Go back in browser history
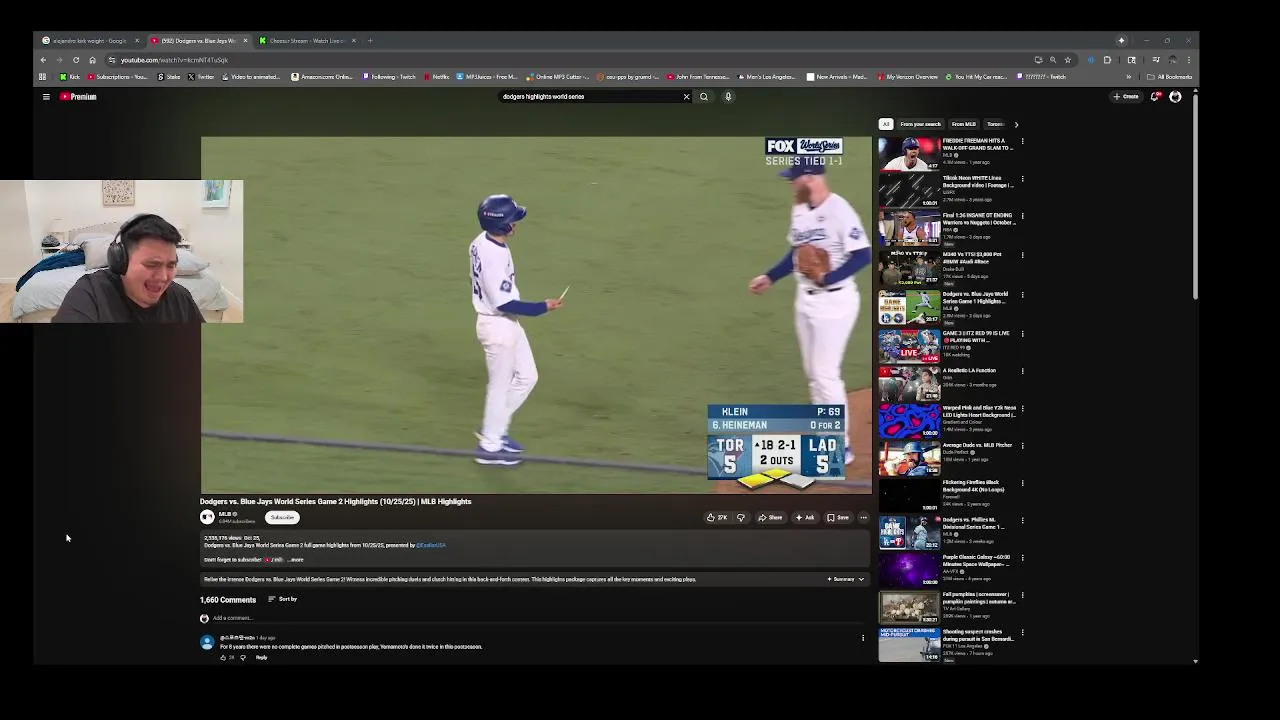 pyautogui.click(x=43, y=60)
